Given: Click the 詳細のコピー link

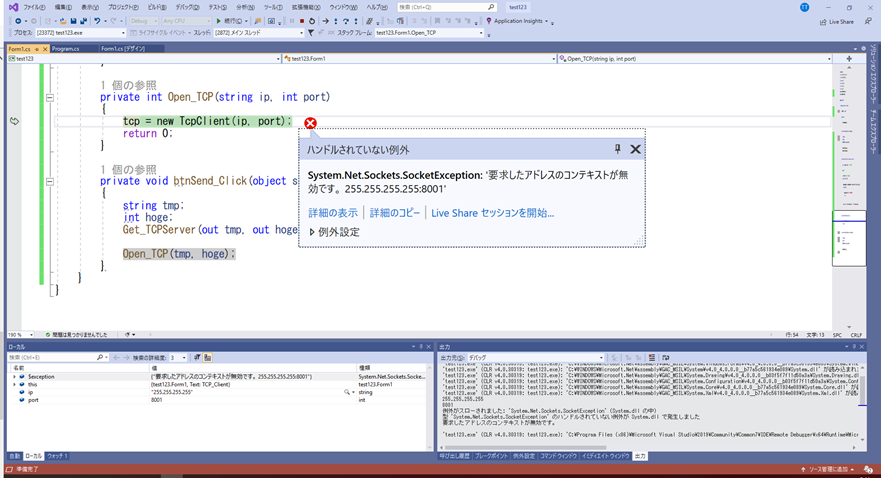Looking at the screenshot, I should pos(394,213).
